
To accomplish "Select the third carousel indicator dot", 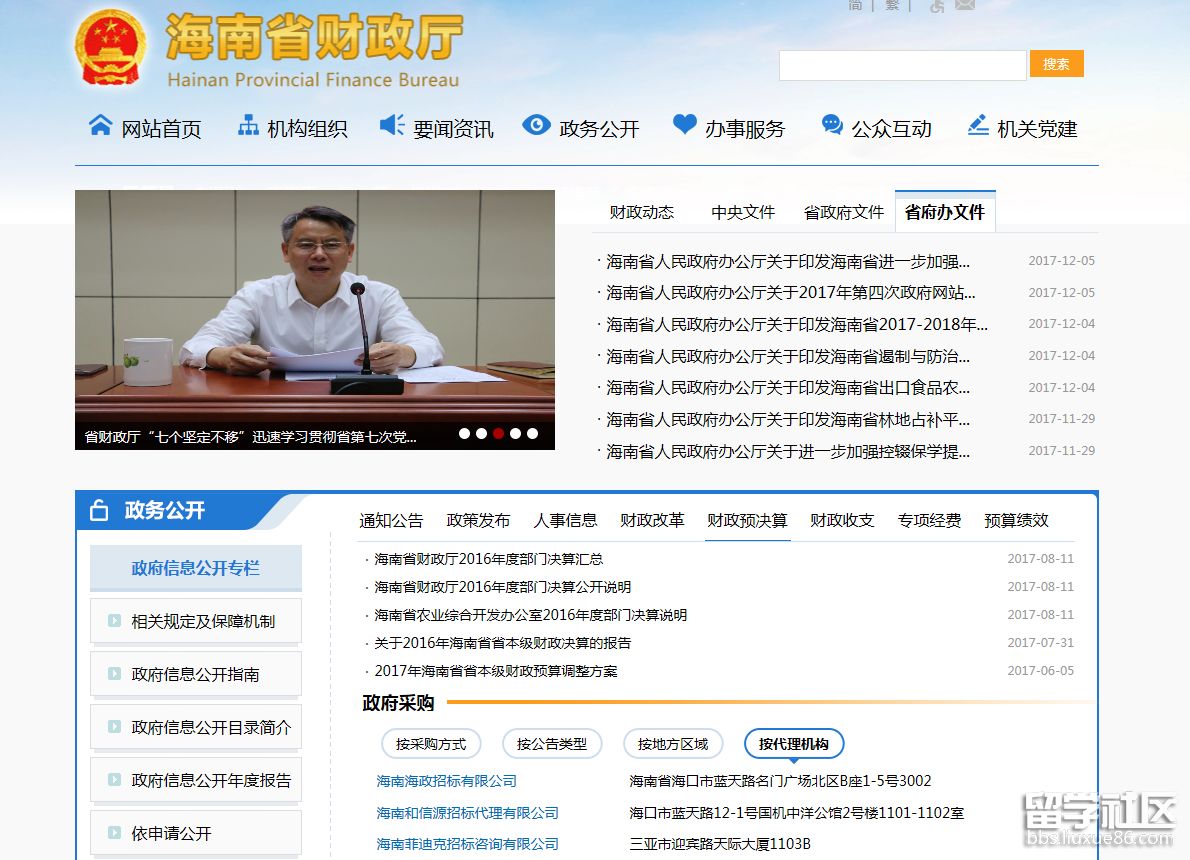I will [x=499, y=434].
